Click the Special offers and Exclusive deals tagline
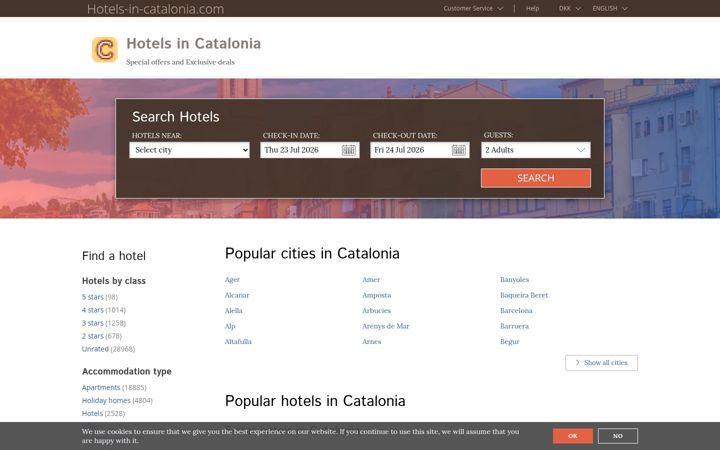Image resolution: width=720 pixels, height=450 pixels. tap(180, 62)
